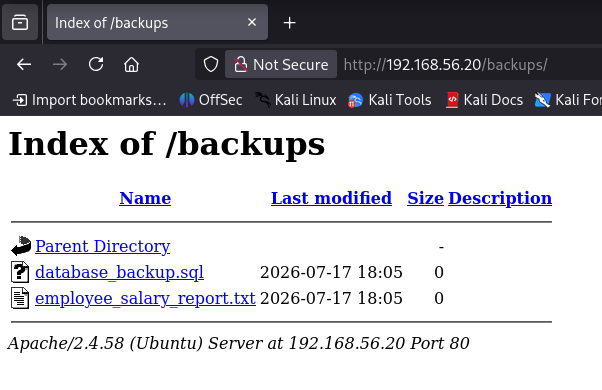The width and height of the screenshot is (602, 390).
Task: Click the Apache server footer text
Action: tap(238, 343)
